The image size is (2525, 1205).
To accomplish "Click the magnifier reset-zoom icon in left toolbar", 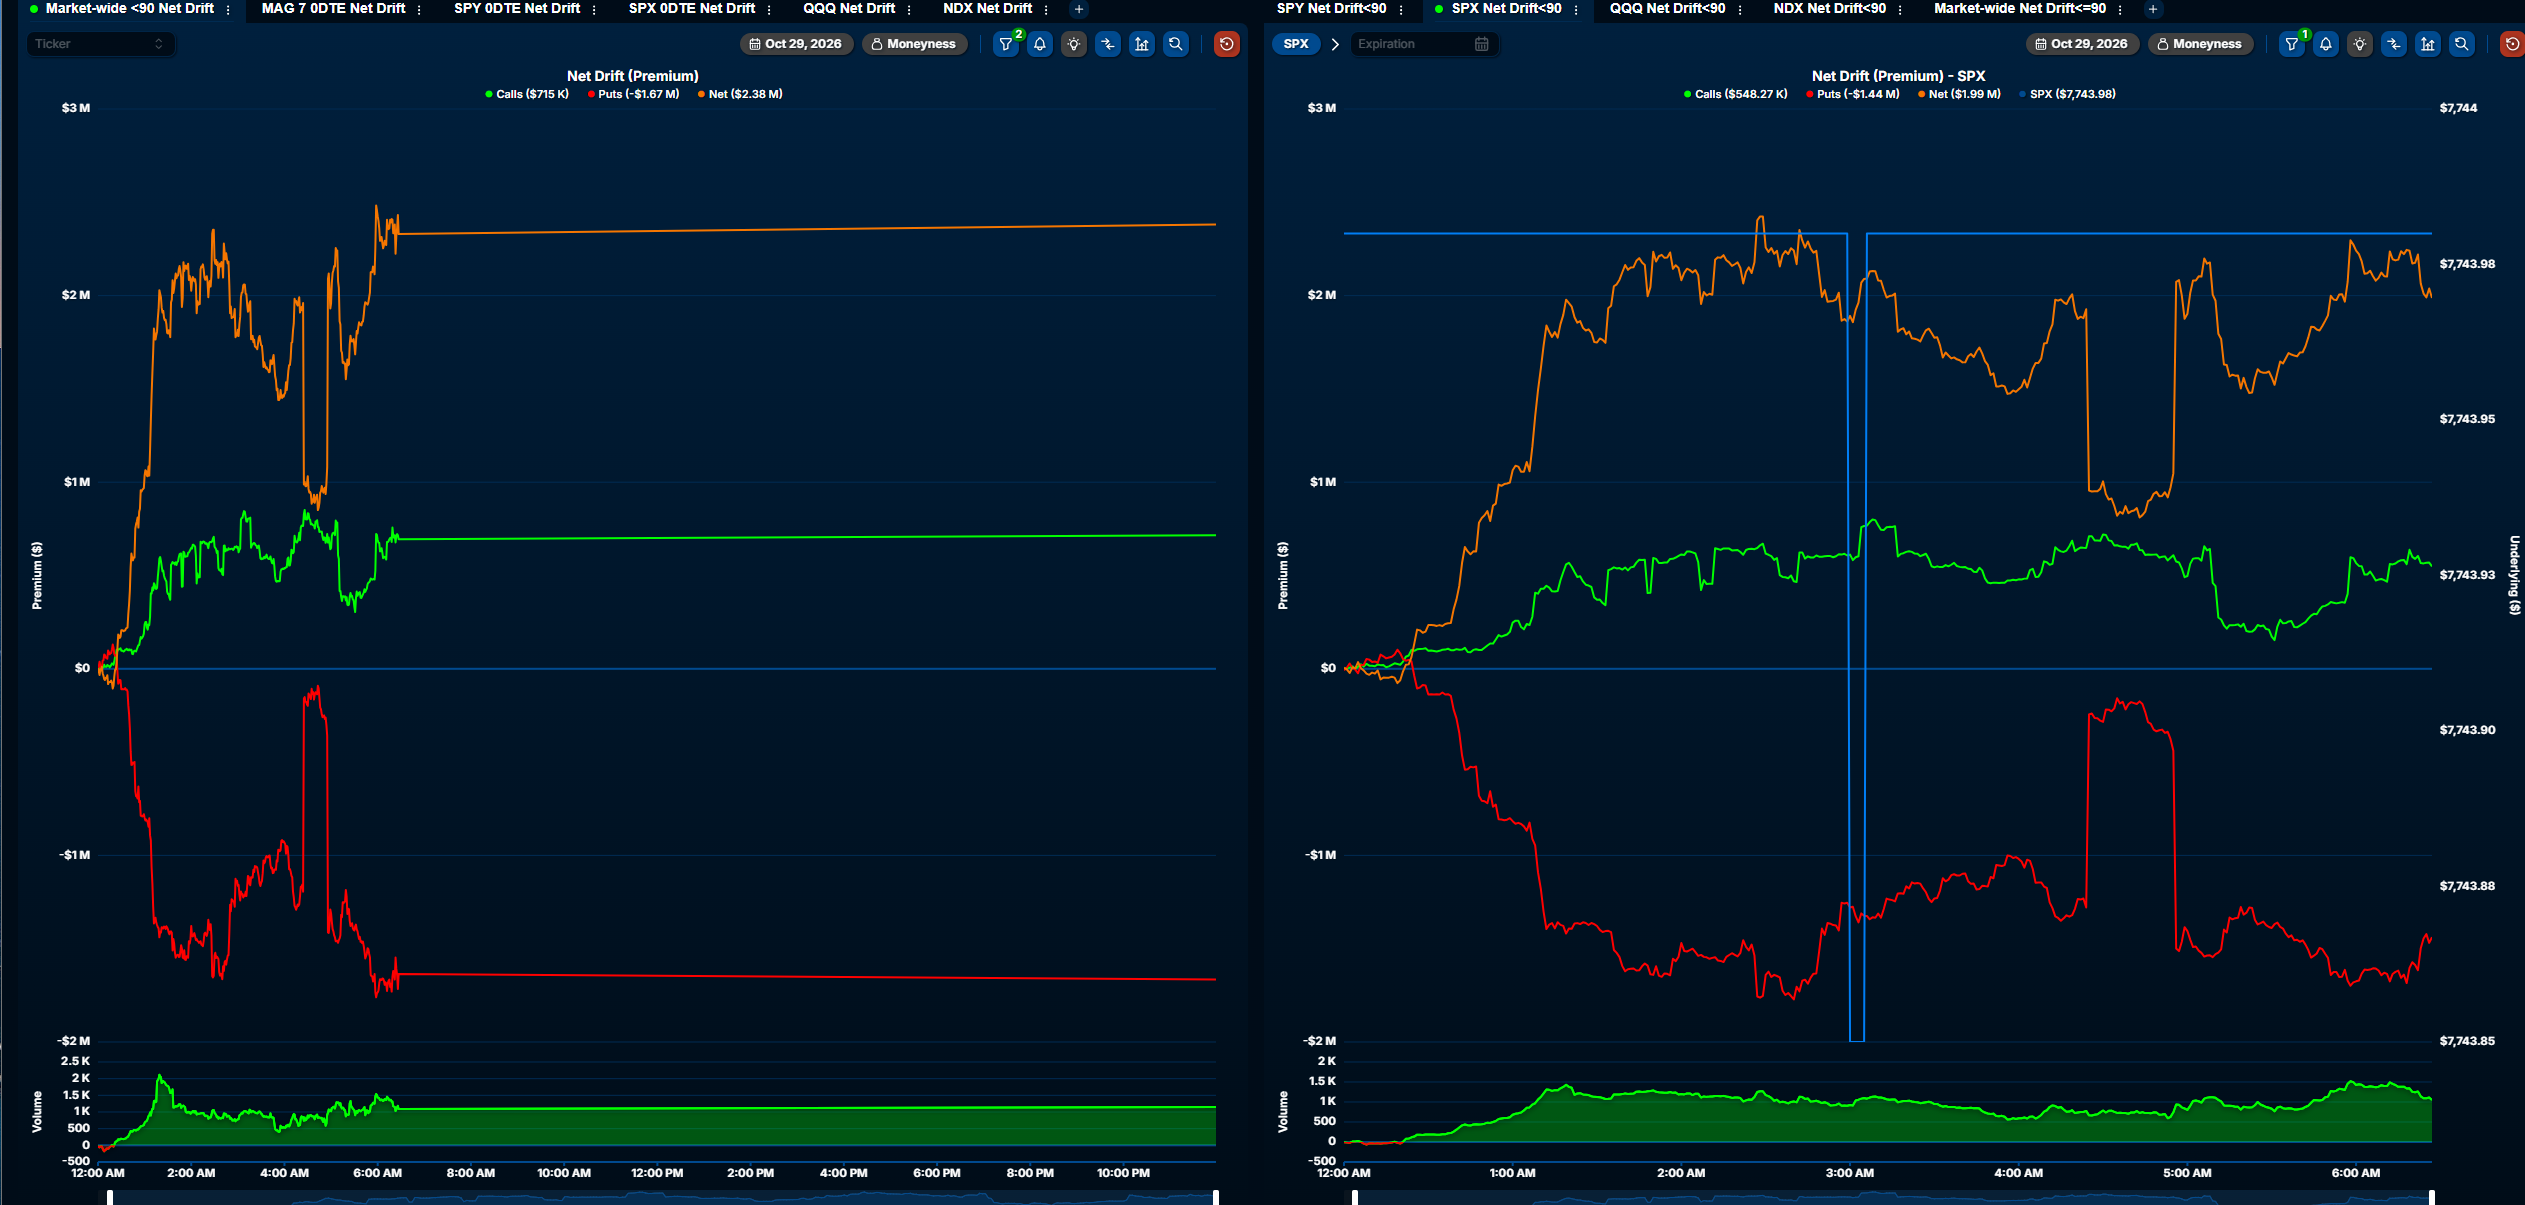I will tap(1176, 44).
